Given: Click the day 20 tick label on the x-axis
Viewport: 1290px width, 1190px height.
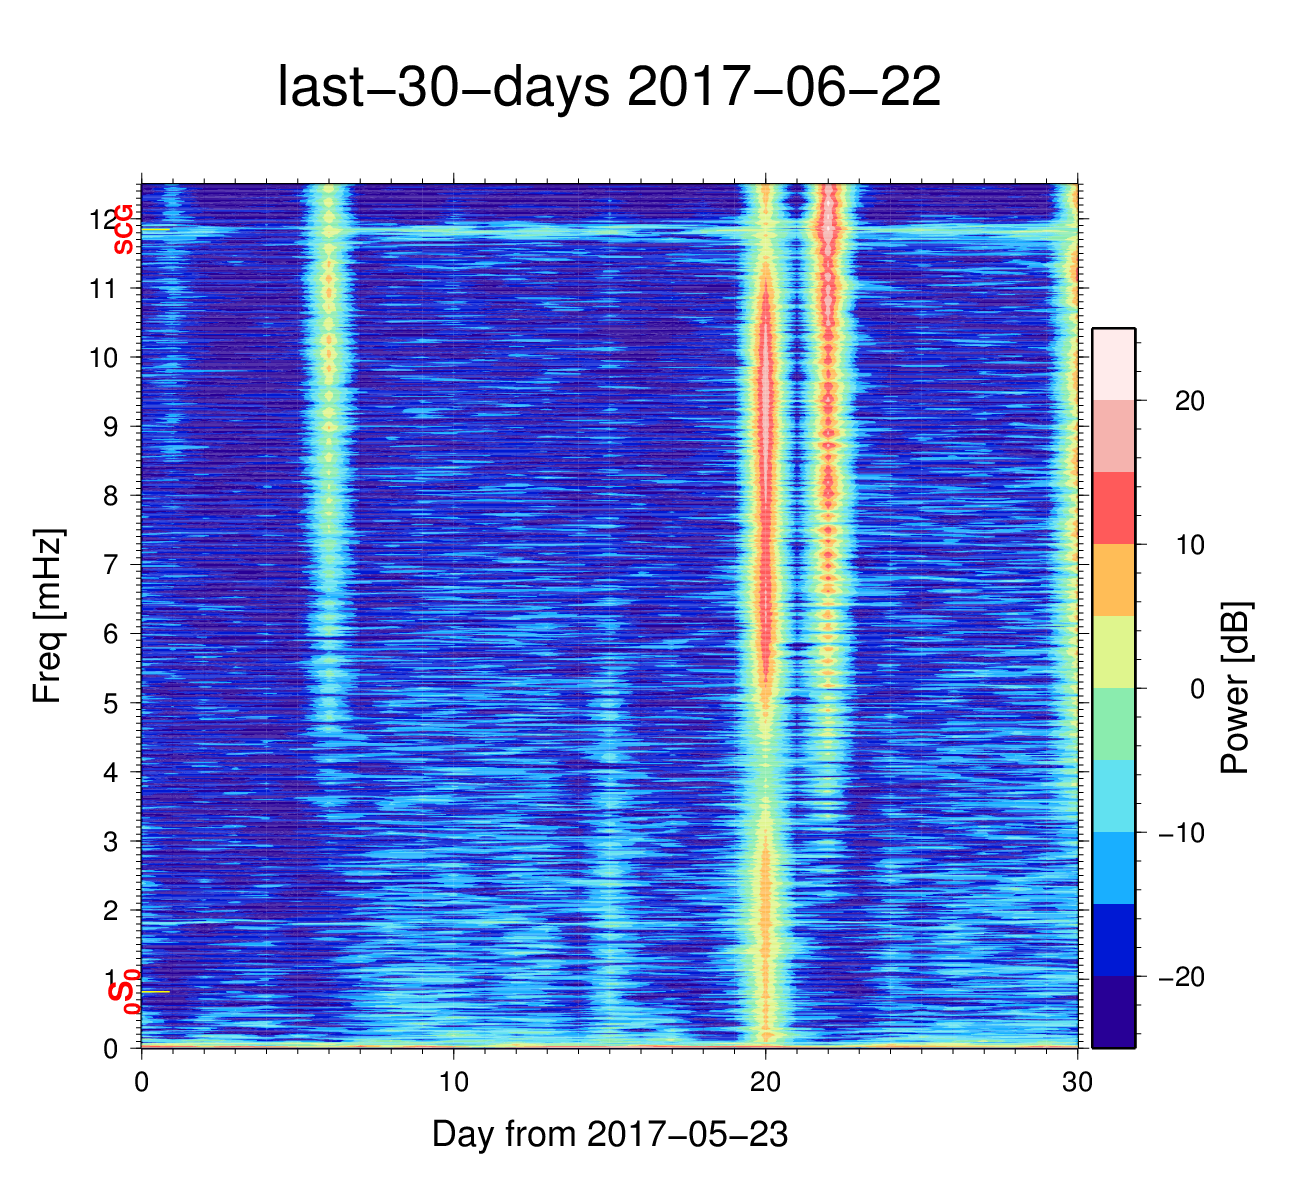Looking at the screenshot, I should tap(765, 1084).
